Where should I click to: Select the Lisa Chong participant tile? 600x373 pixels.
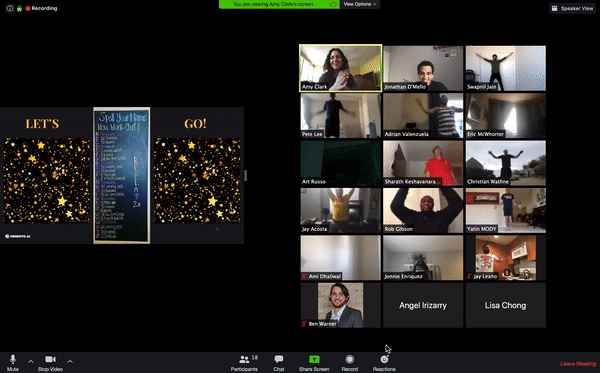505,305
